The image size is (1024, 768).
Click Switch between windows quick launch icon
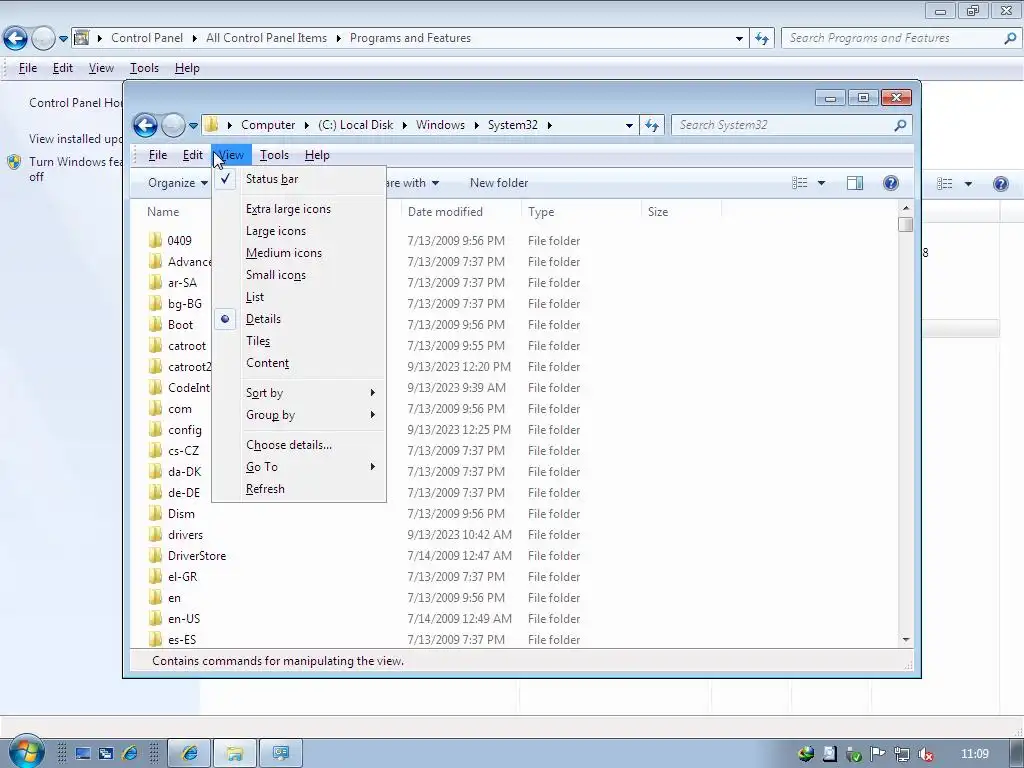point(106,754)
